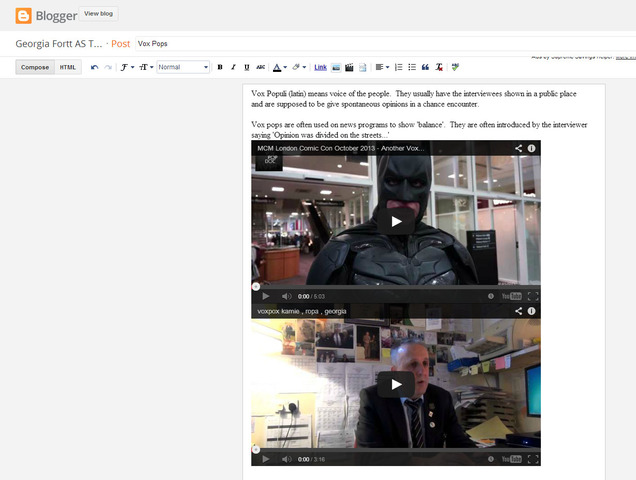
Task: Play the voxpox kamie ropa georgia video
Action: [396, 385]
